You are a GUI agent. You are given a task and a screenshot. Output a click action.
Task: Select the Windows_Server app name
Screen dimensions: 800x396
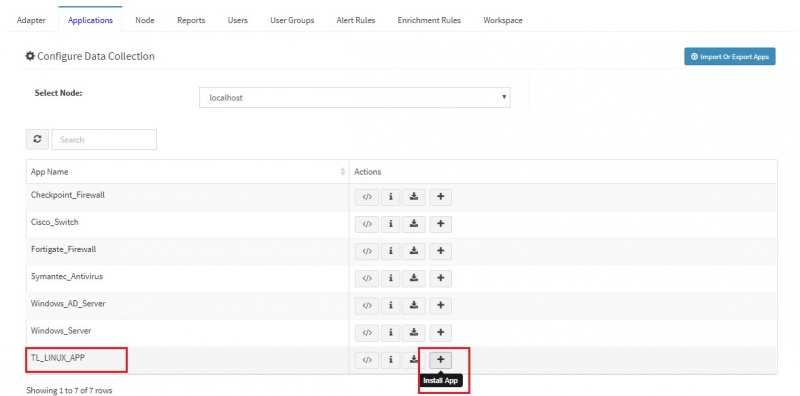click(61, 331)
